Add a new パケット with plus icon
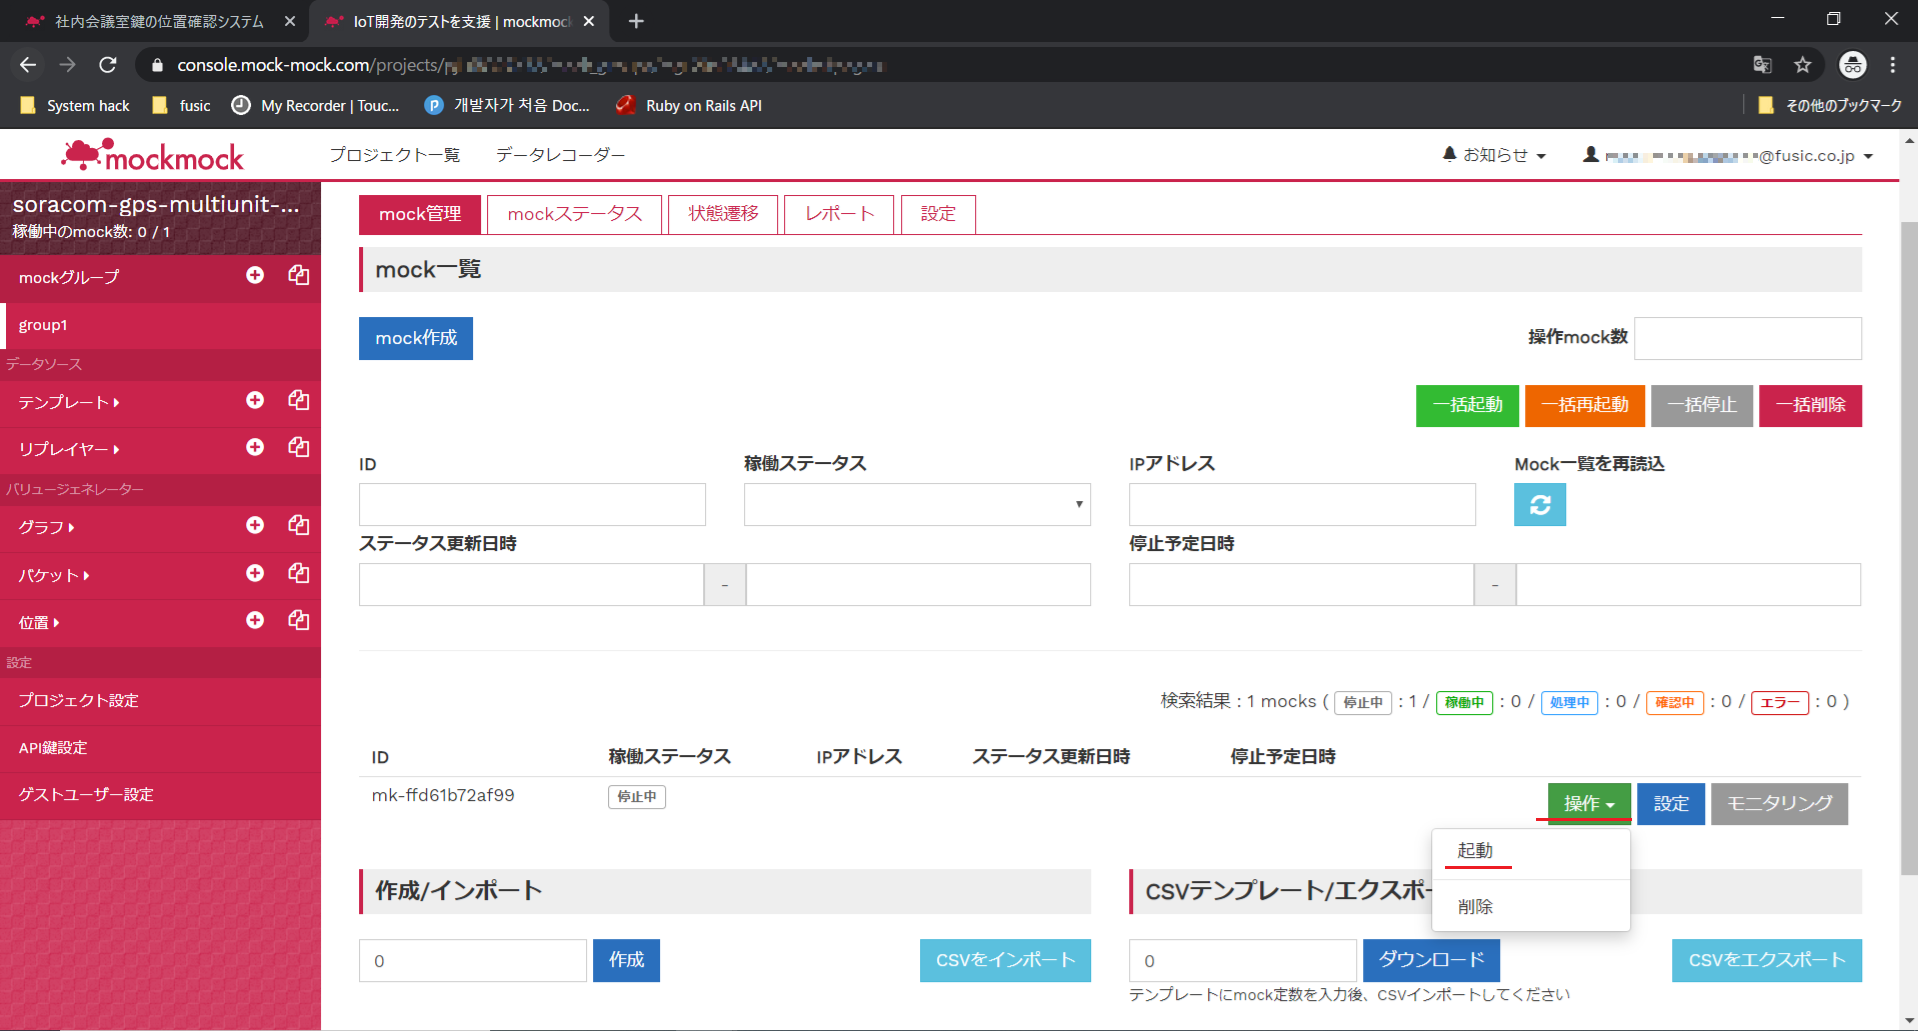The height and width of the screenshot is (1031, 1918). click(x=255, y=573)
